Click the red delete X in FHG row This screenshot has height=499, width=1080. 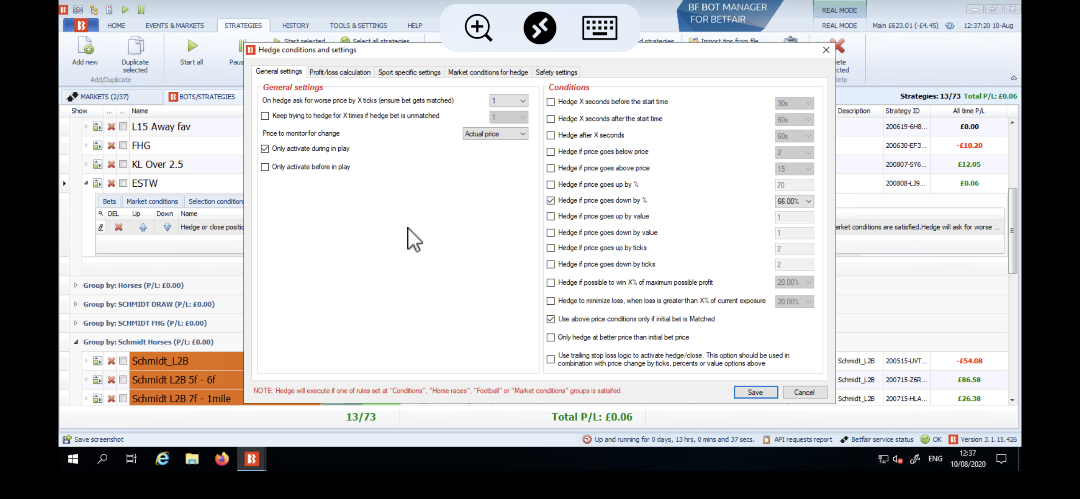coord(111,145)
